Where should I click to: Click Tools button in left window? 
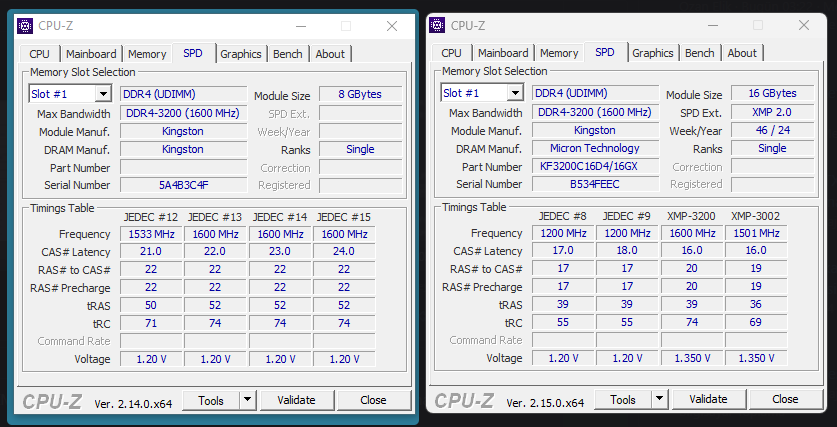pyautogui.click(x=211, y=400)
